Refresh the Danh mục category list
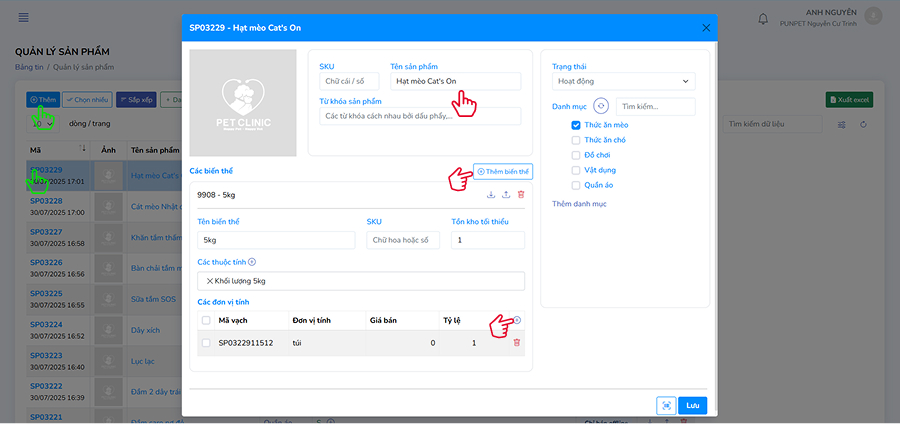 601,106
